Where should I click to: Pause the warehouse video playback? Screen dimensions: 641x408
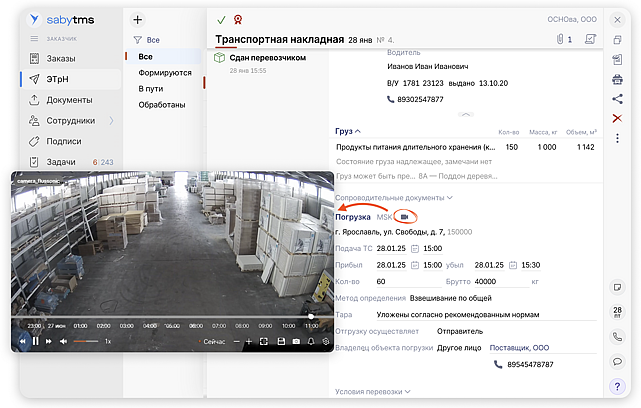(x=36, y=342)
